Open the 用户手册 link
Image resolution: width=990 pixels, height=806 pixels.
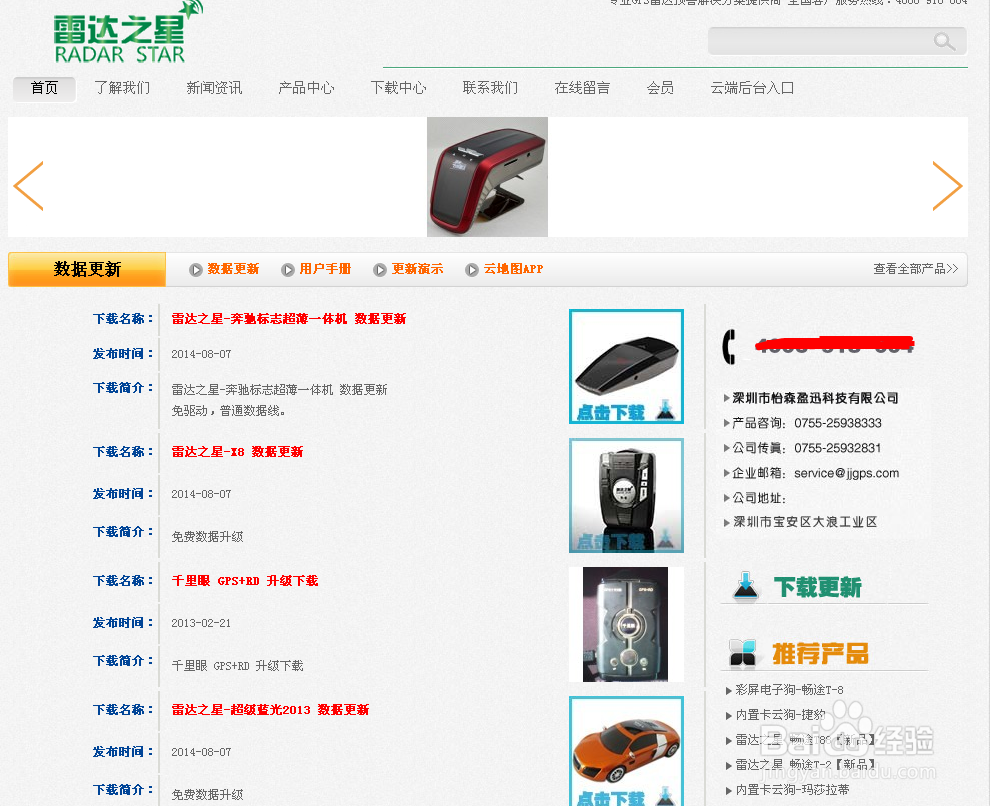325,269
